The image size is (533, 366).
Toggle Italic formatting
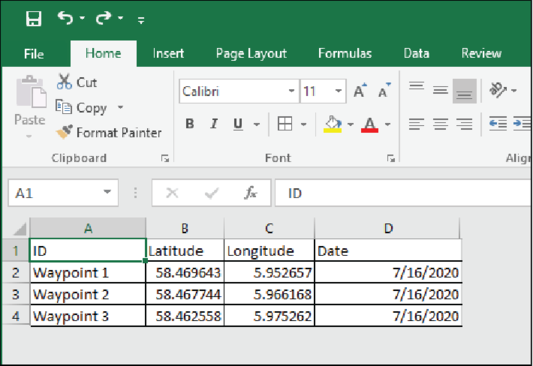(214, 124)
